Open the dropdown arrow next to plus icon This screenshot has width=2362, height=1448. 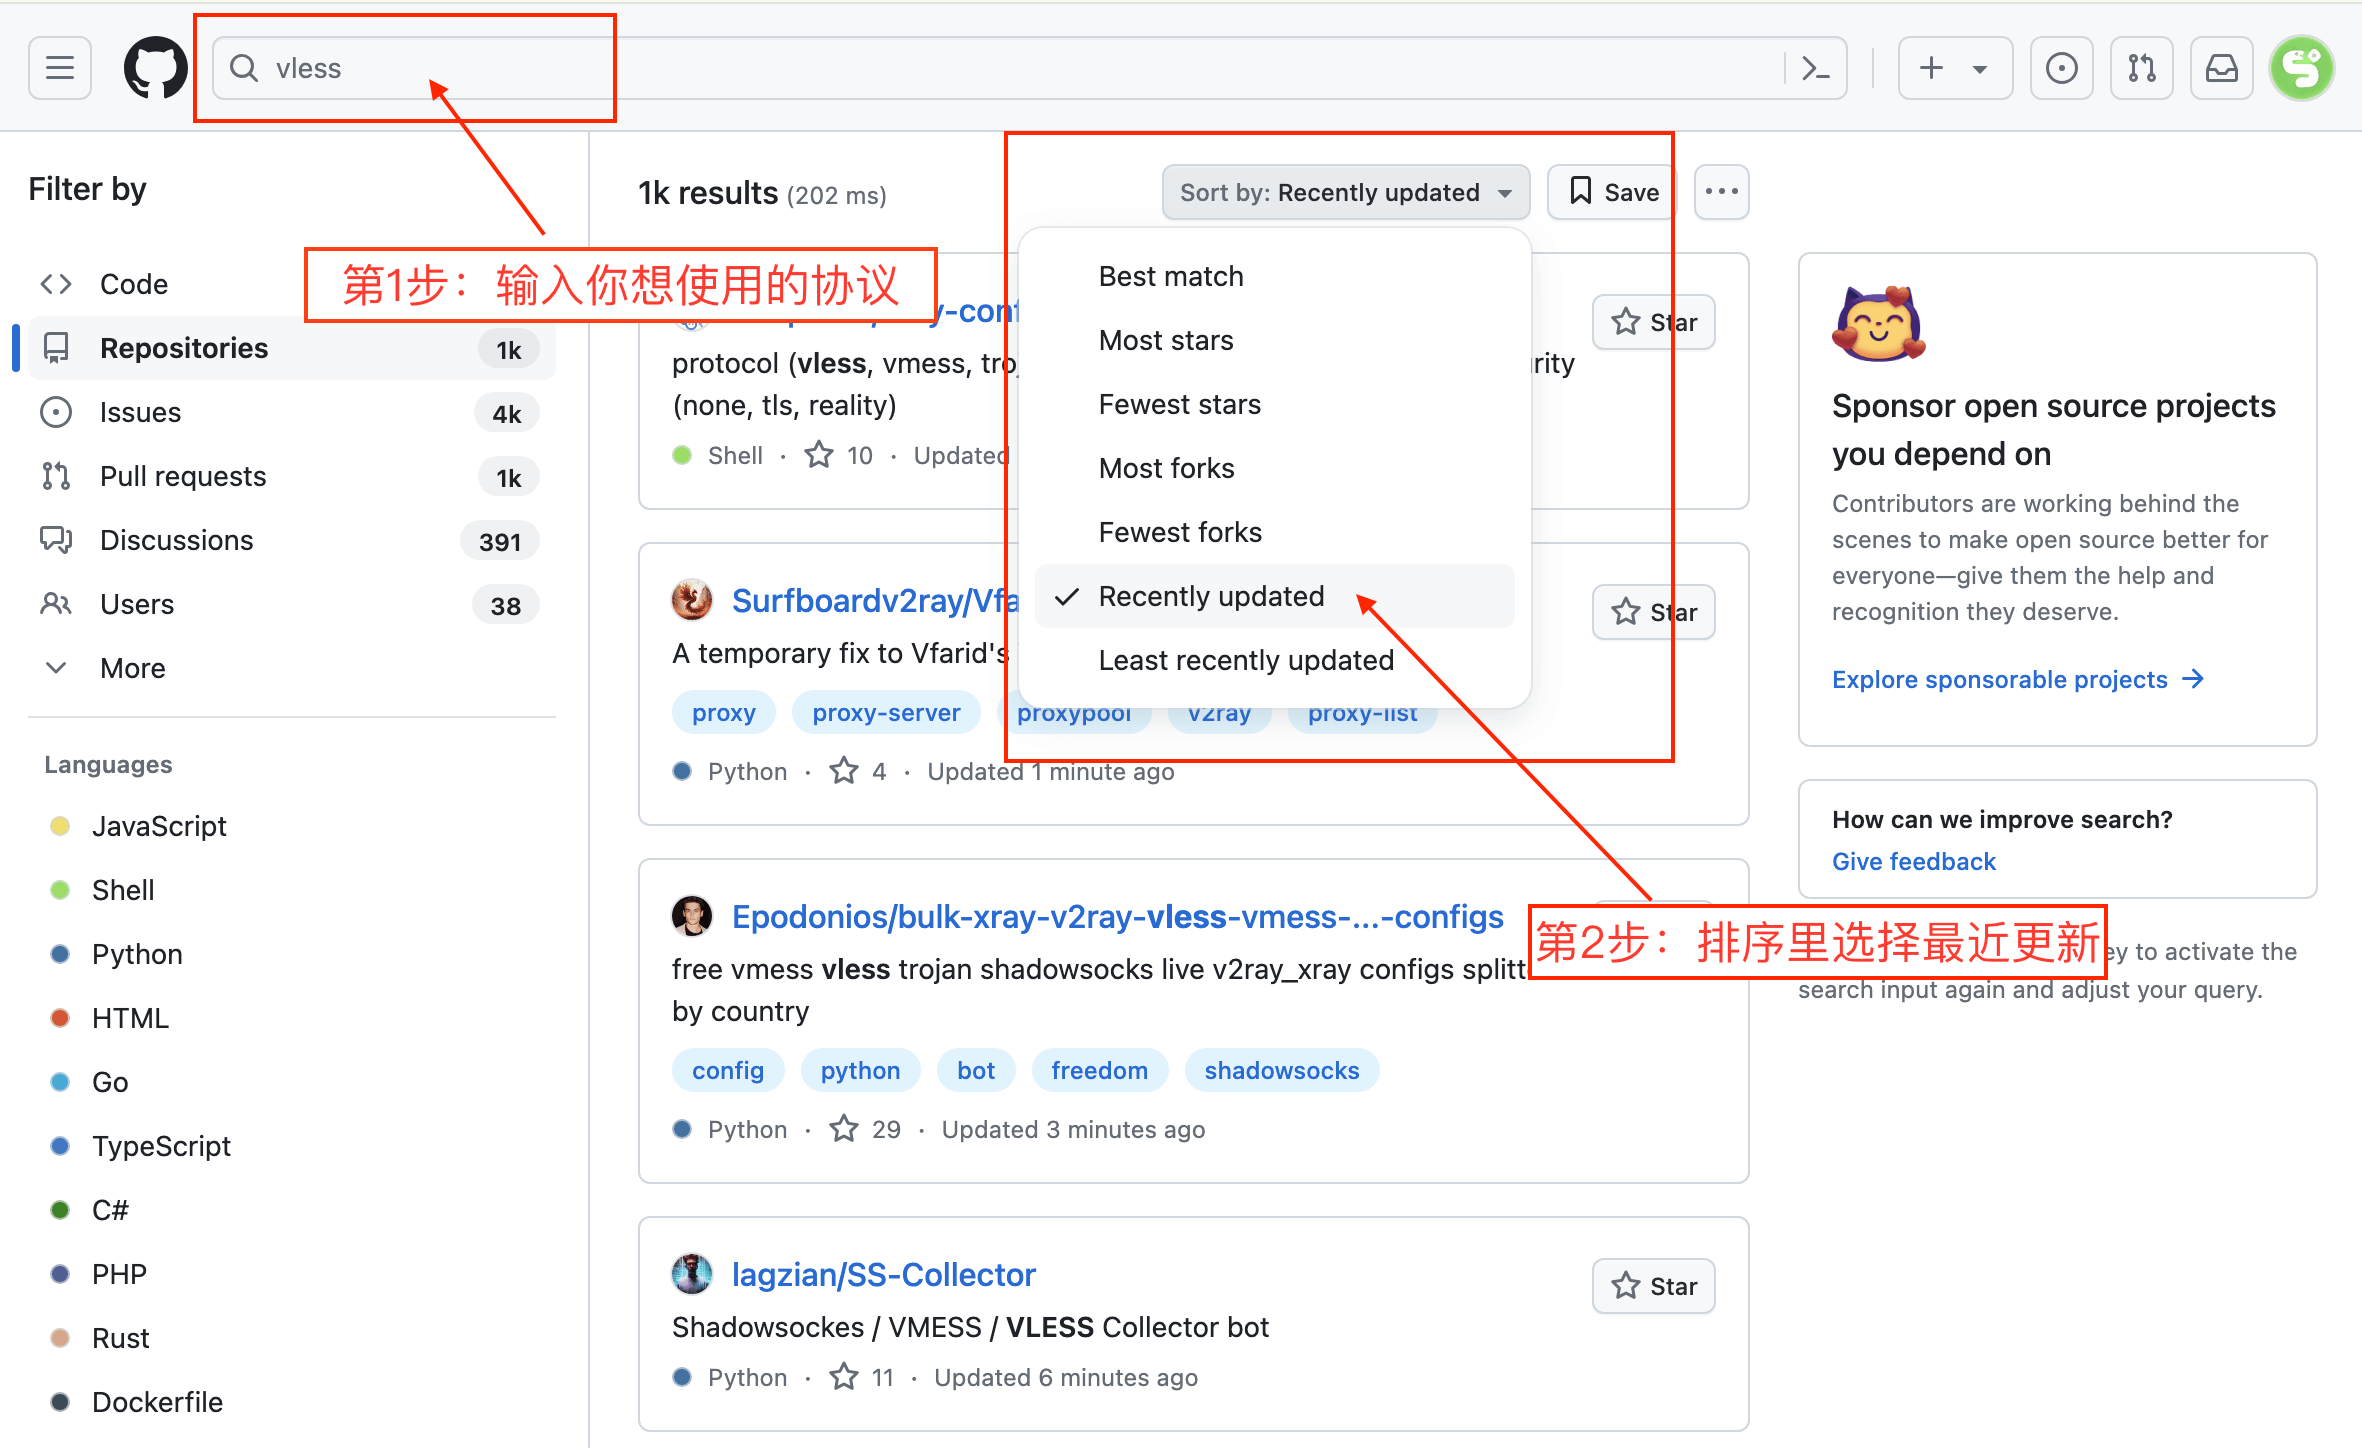click(x=1980, y=67)
